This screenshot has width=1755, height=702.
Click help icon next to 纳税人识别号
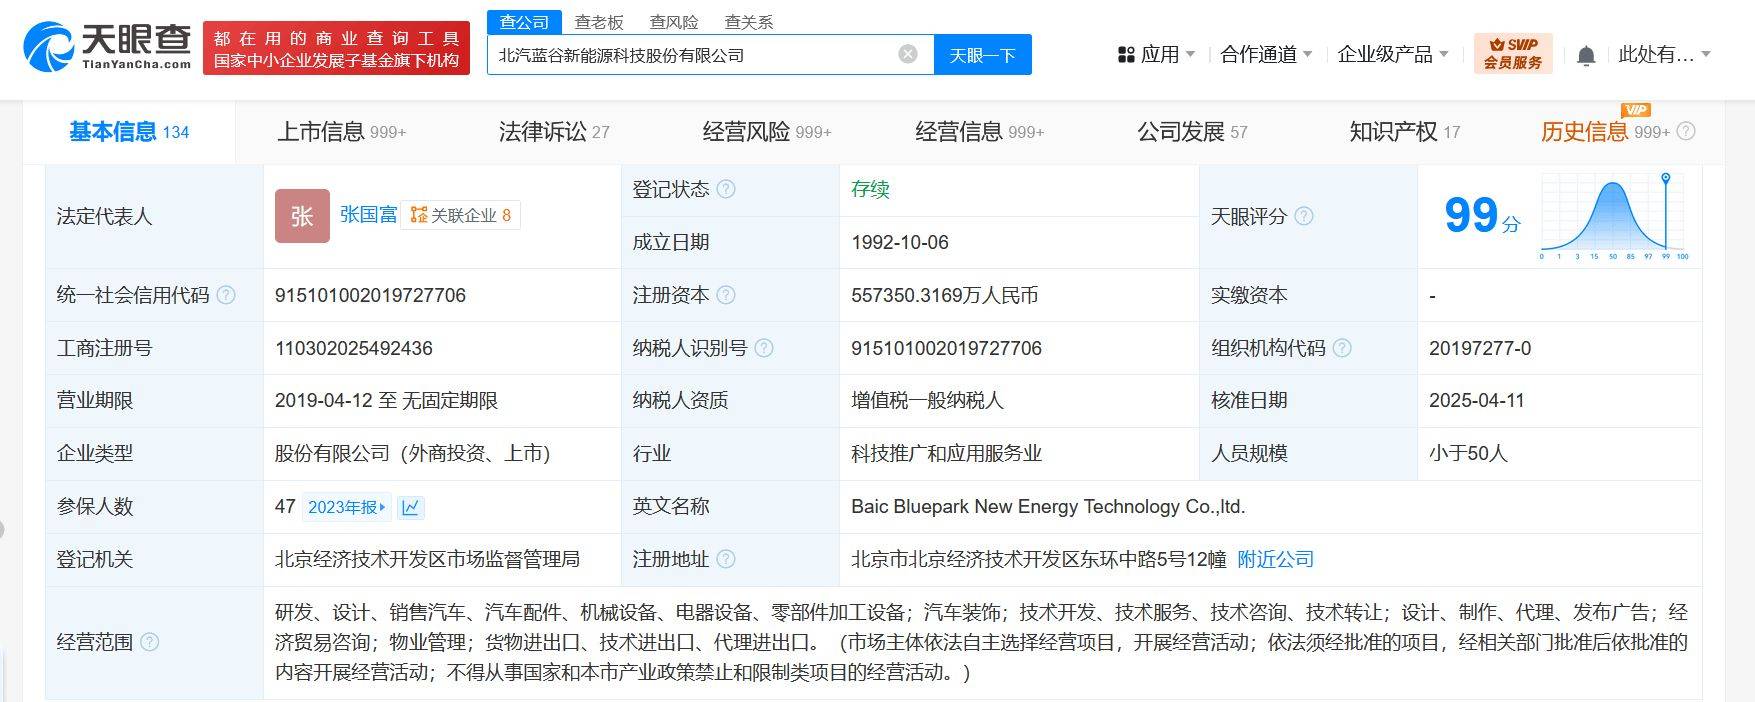point(764,348)
